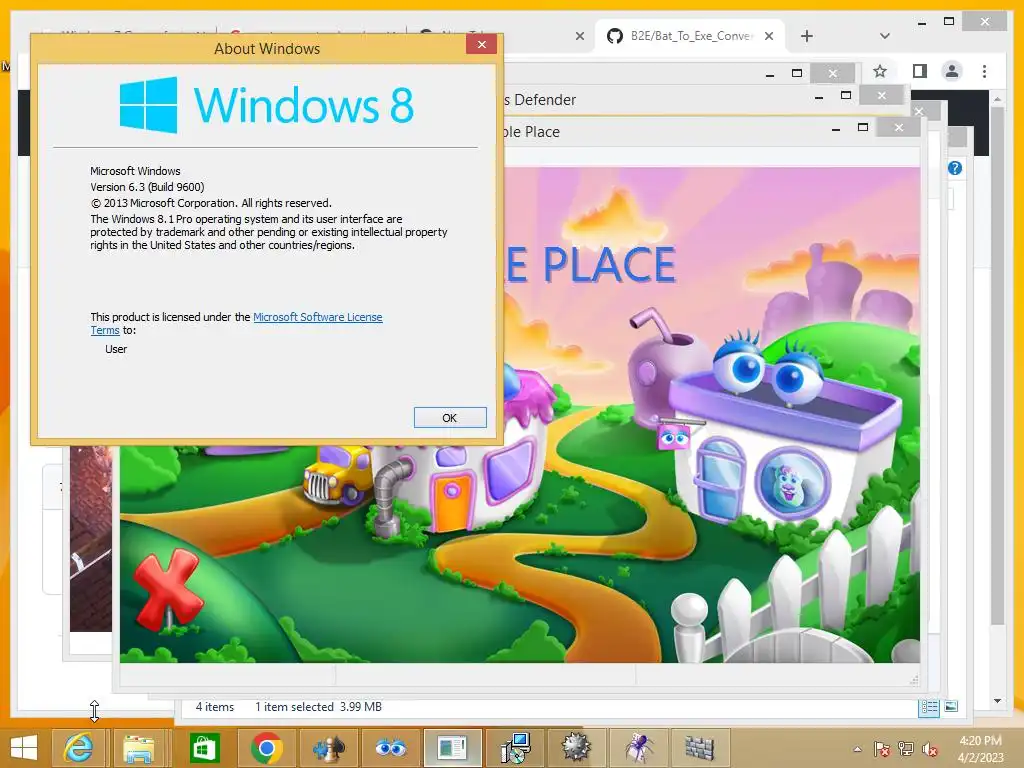The image size is (1024, 768).
Task: Click the muted volume tray icon
Action: 930,749
